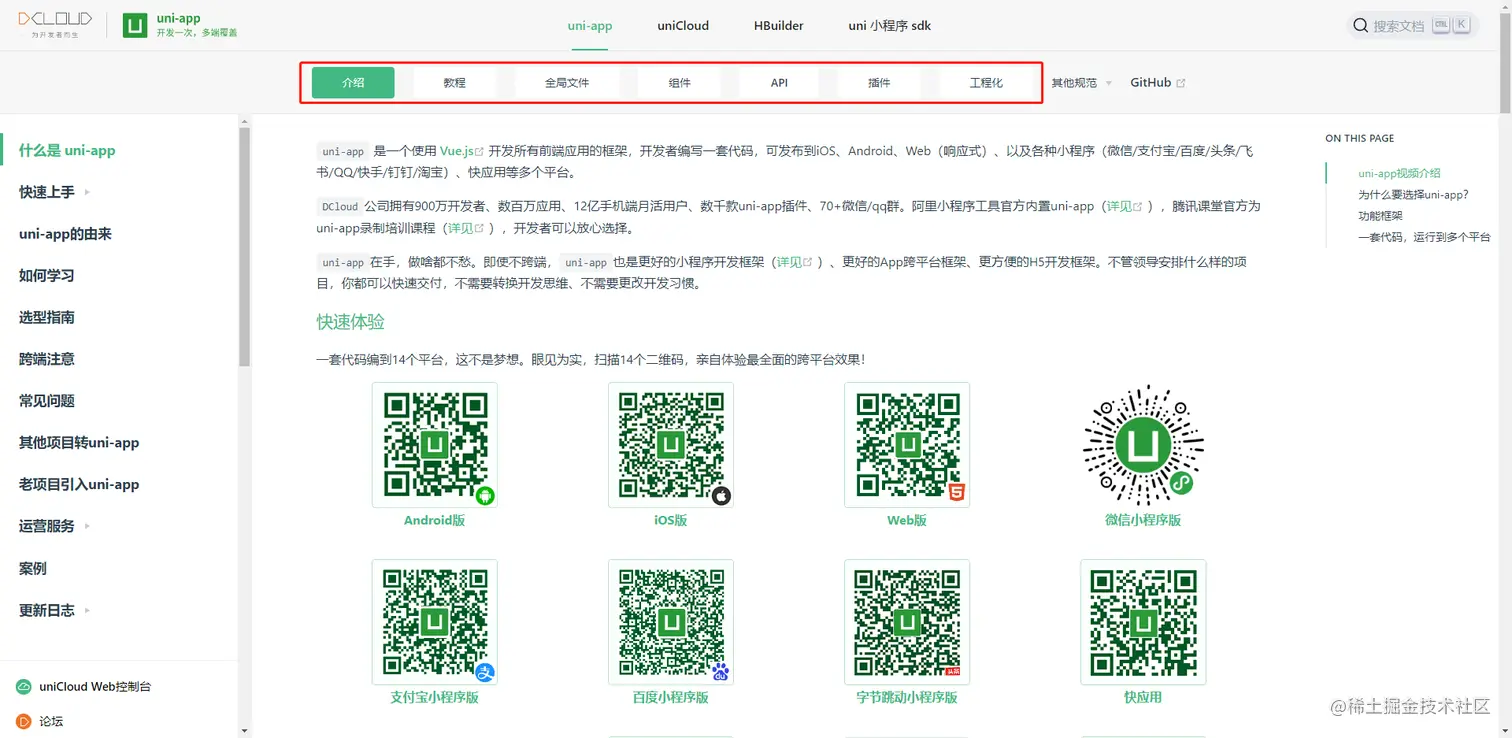1512x738 pixels.
Task: Jump to 一套代码，运行到多个平台 outline entry
Action: (x=1424, y=237)
